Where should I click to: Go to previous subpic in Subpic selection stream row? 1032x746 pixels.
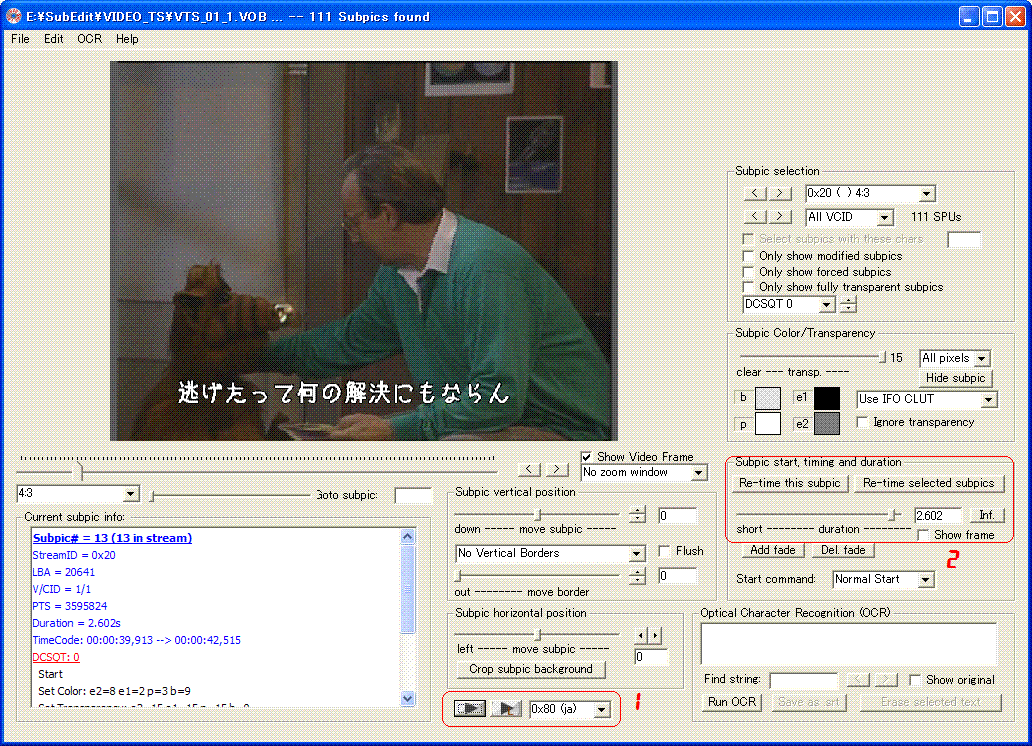755,193
